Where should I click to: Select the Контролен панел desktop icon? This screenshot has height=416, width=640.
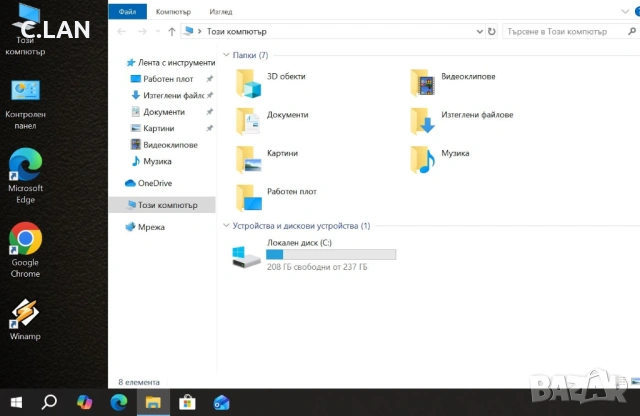click(x=25, y=105)
